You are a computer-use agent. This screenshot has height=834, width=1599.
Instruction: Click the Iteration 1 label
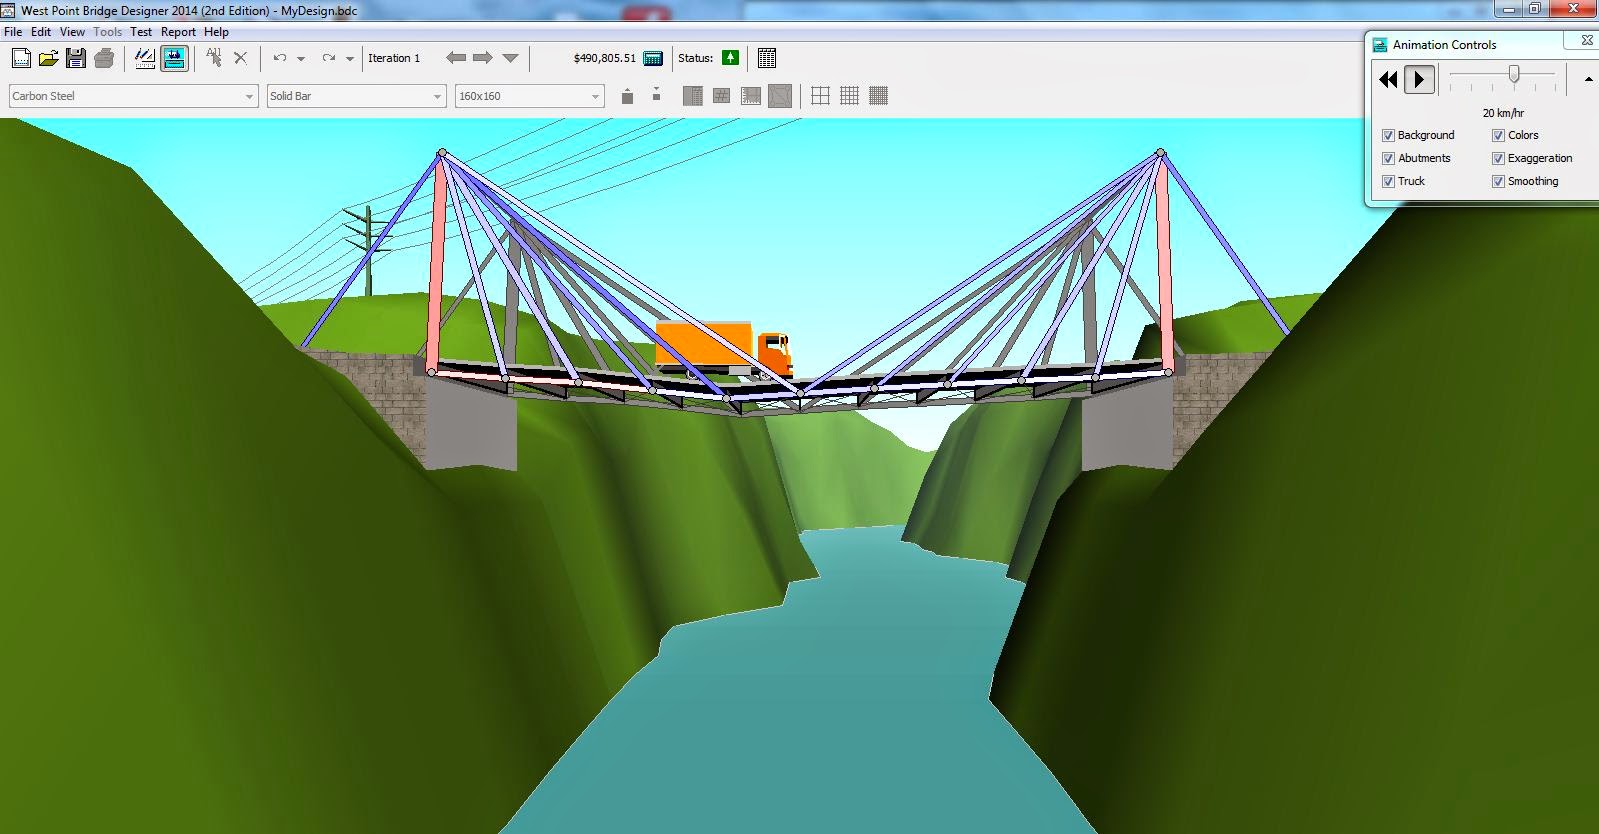394,58
